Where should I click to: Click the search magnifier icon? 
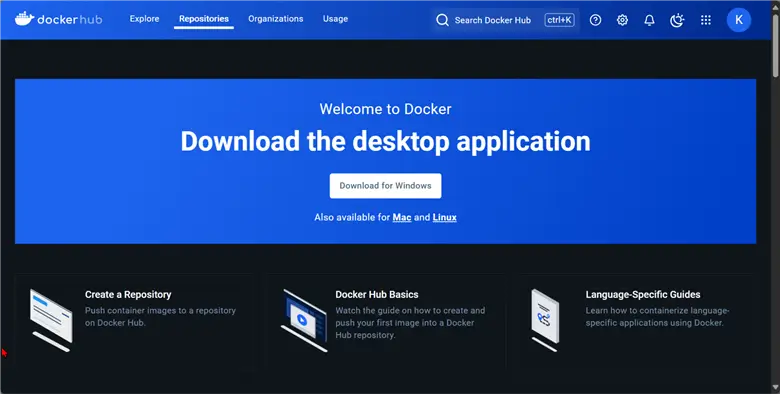[x=442, y=20]
